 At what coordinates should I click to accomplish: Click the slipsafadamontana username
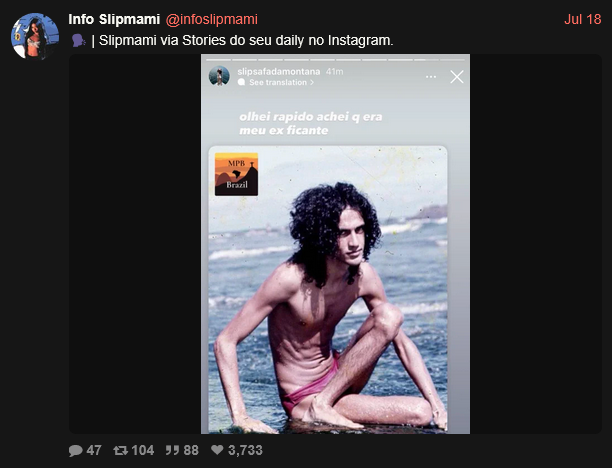click(279, 71)
